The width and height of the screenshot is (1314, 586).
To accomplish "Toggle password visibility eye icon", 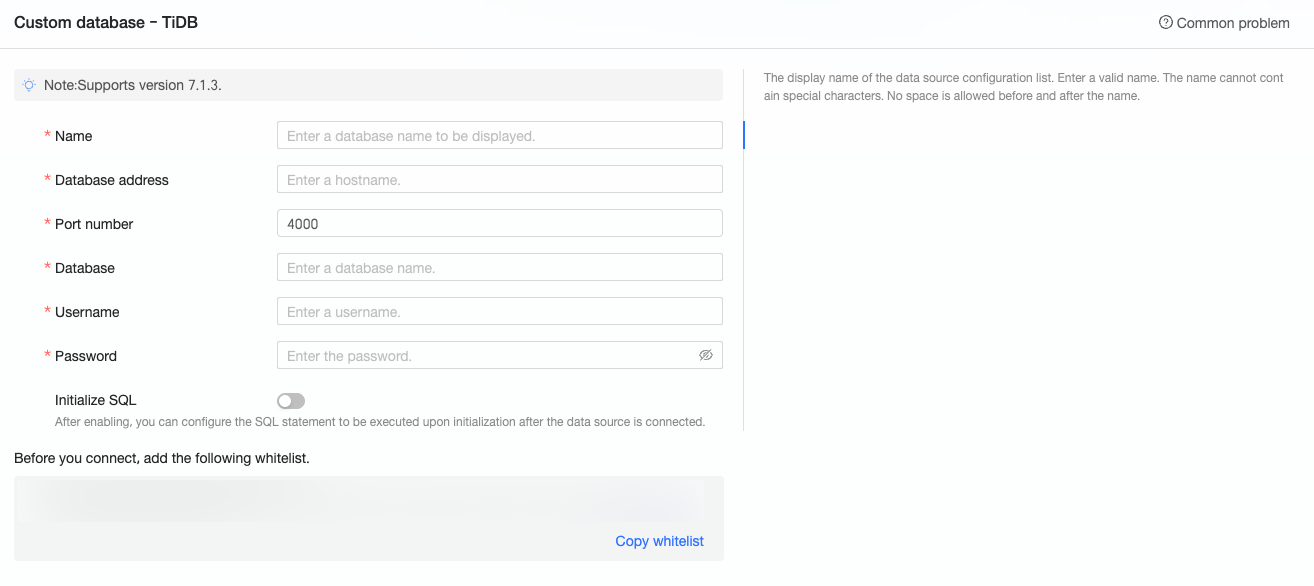I will [x=706, y=355].
